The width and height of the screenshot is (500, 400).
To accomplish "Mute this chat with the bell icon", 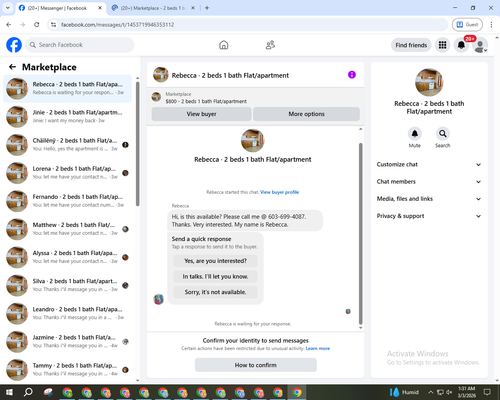I will tap(415, 134).
